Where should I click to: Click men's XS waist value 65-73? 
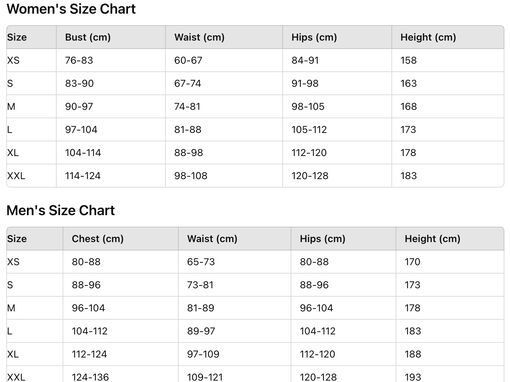[201, 262]
